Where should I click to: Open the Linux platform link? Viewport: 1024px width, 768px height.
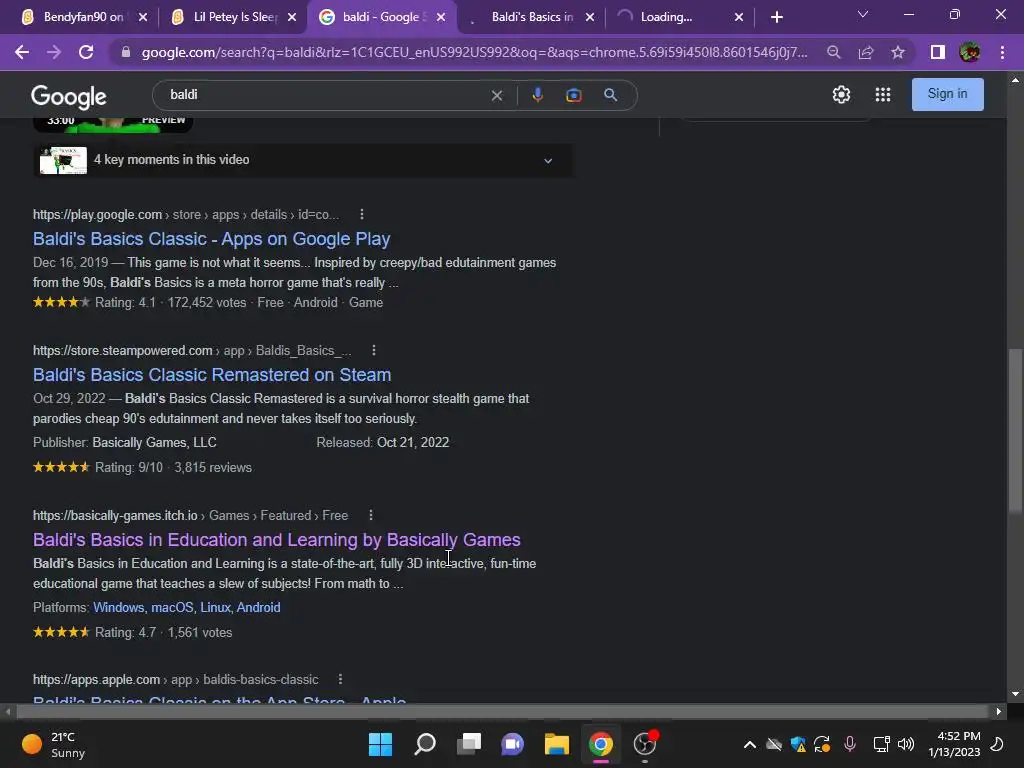215,607
